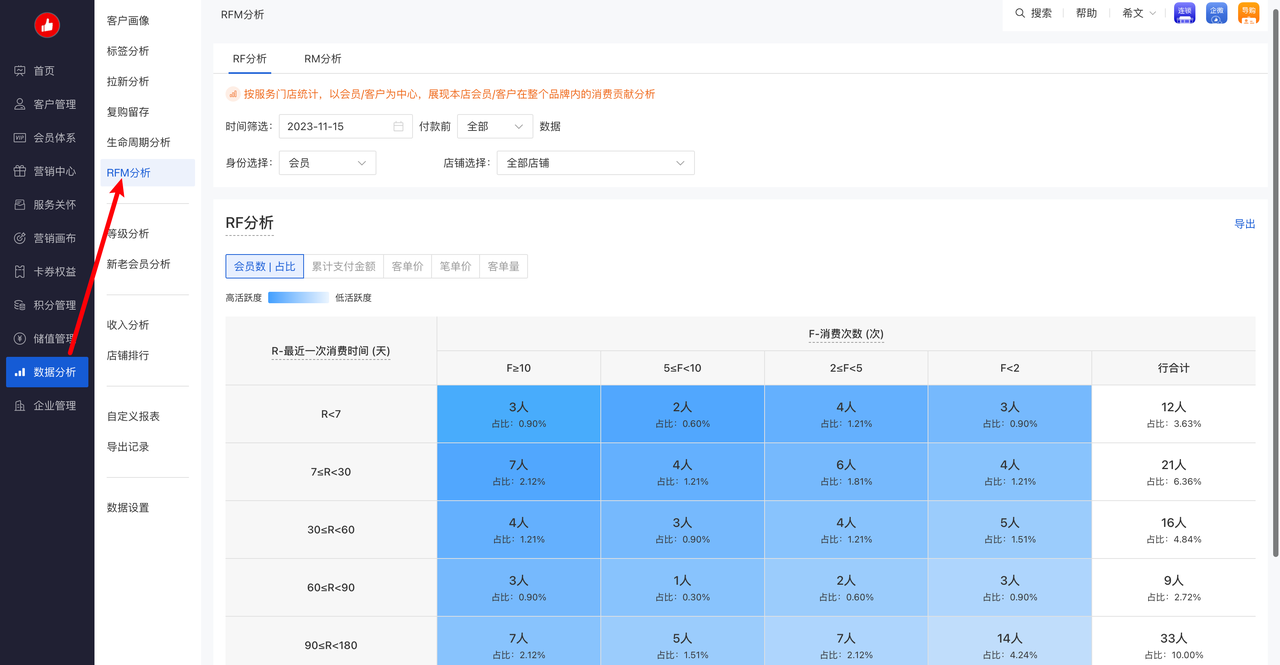1280x665 pixels.
Task: Switch to the RM分析 tab
Action: point(322,59)
